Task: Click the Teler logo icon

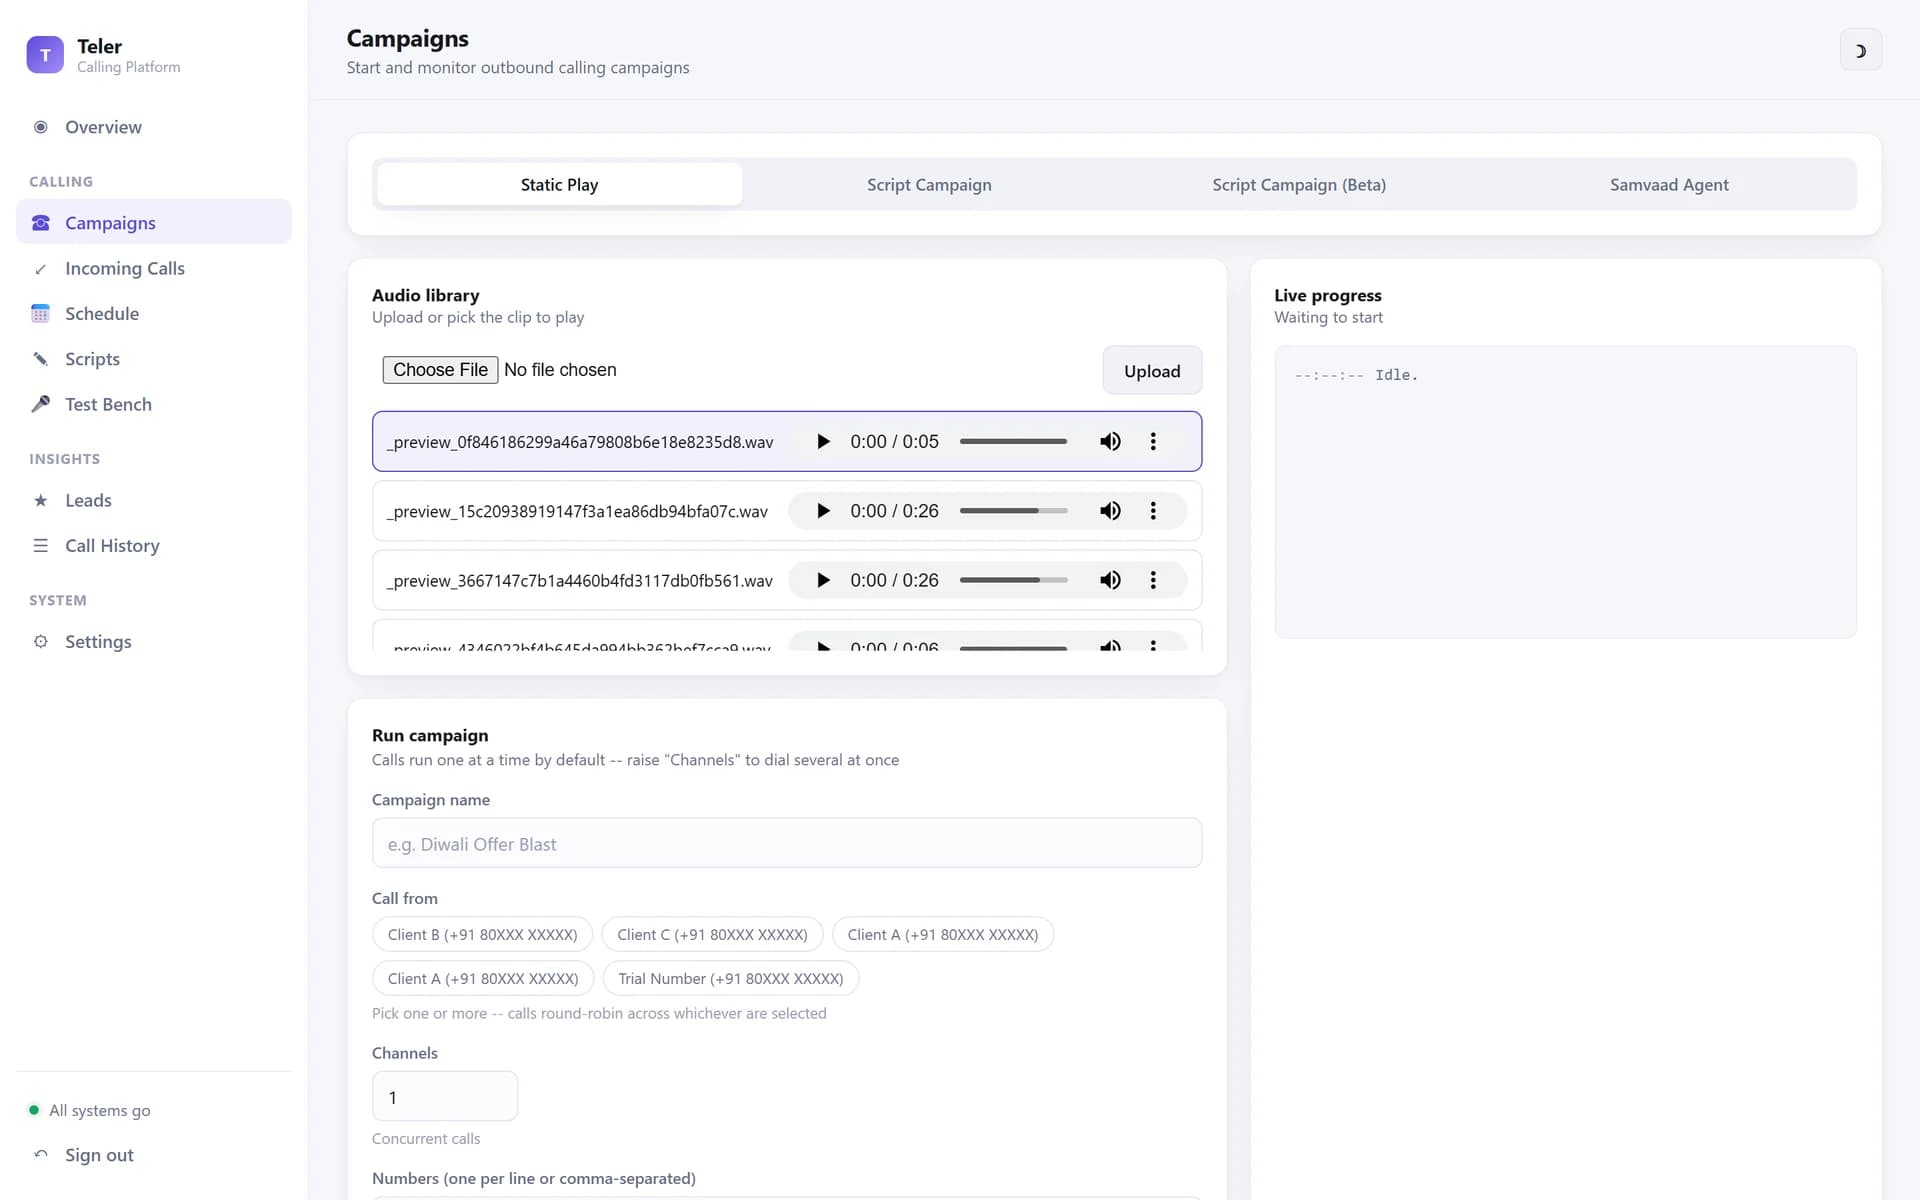Action: coord(45,55)
